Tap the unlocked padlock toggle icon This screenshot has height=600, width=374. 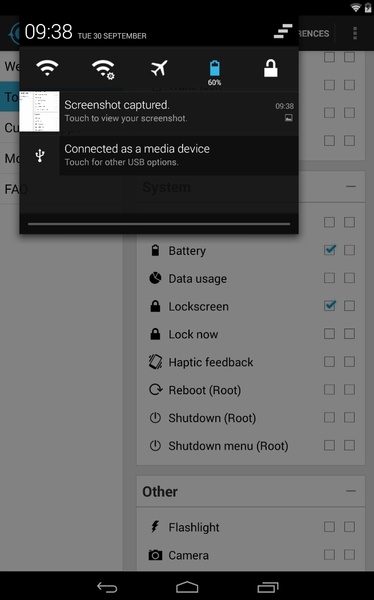(270, 68)
